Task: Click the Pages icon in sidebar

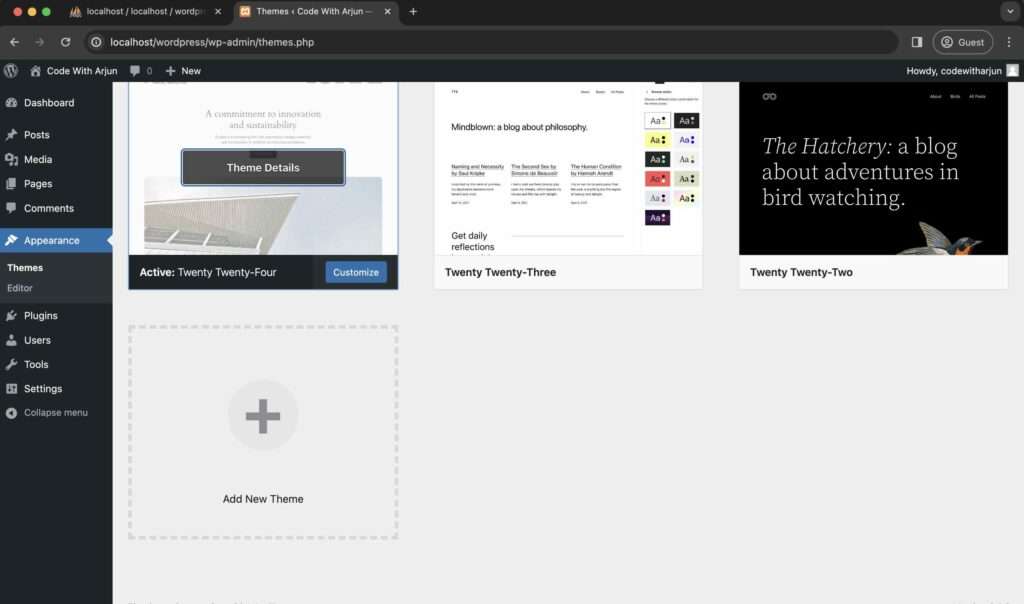Action: click(11, 183)
